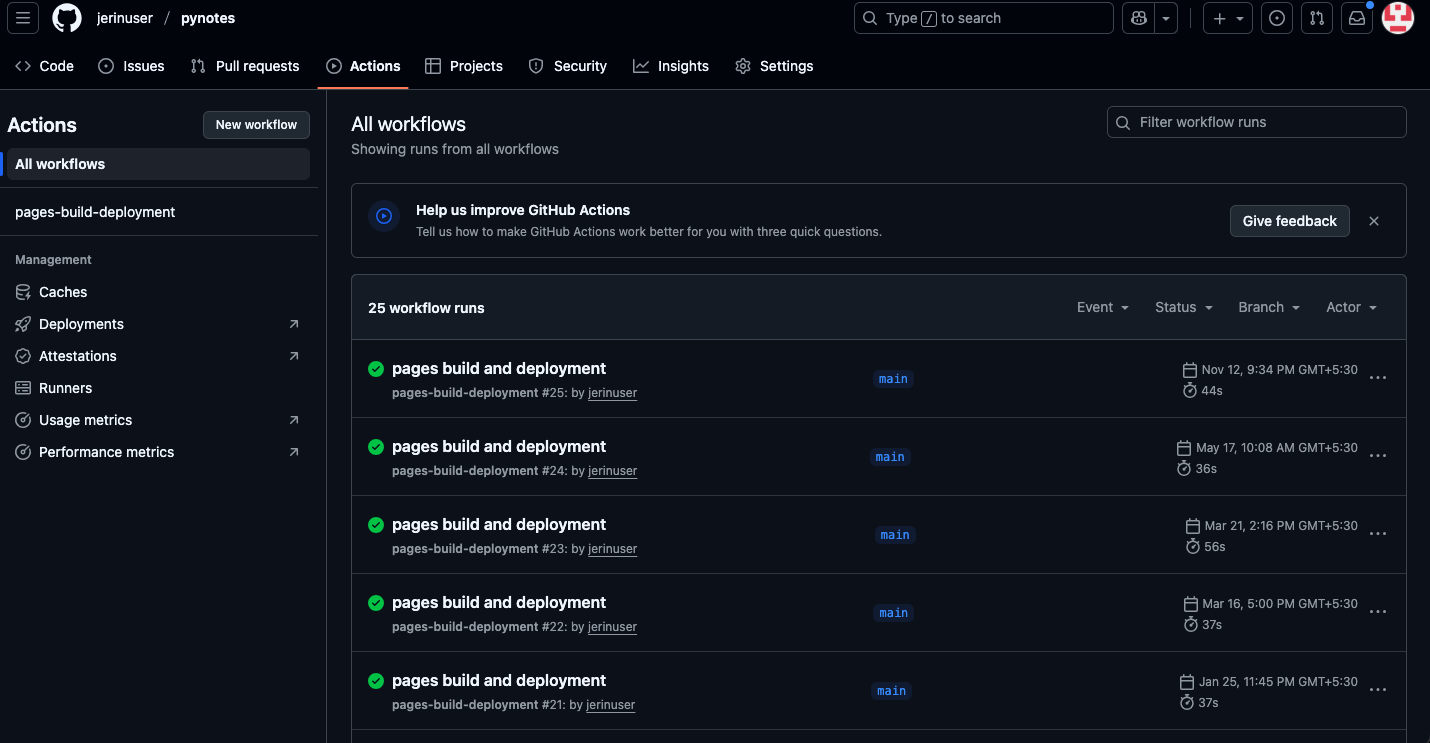Dismiss the feedback banner

click(1374, 221)
